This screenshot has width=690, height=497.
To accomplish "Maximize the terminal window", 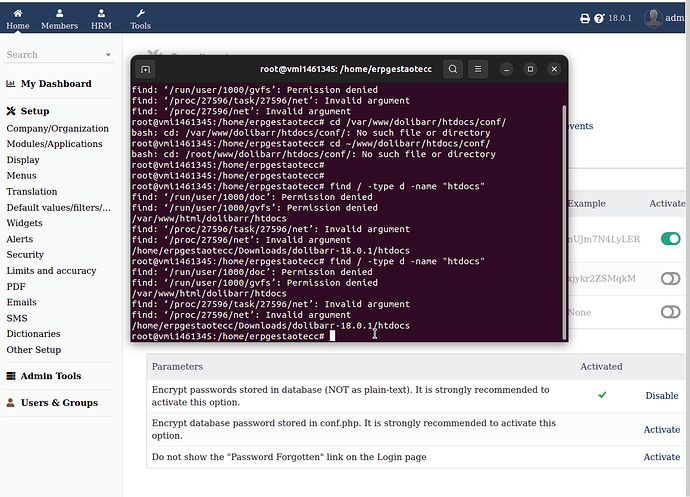I will coord(530,69).
